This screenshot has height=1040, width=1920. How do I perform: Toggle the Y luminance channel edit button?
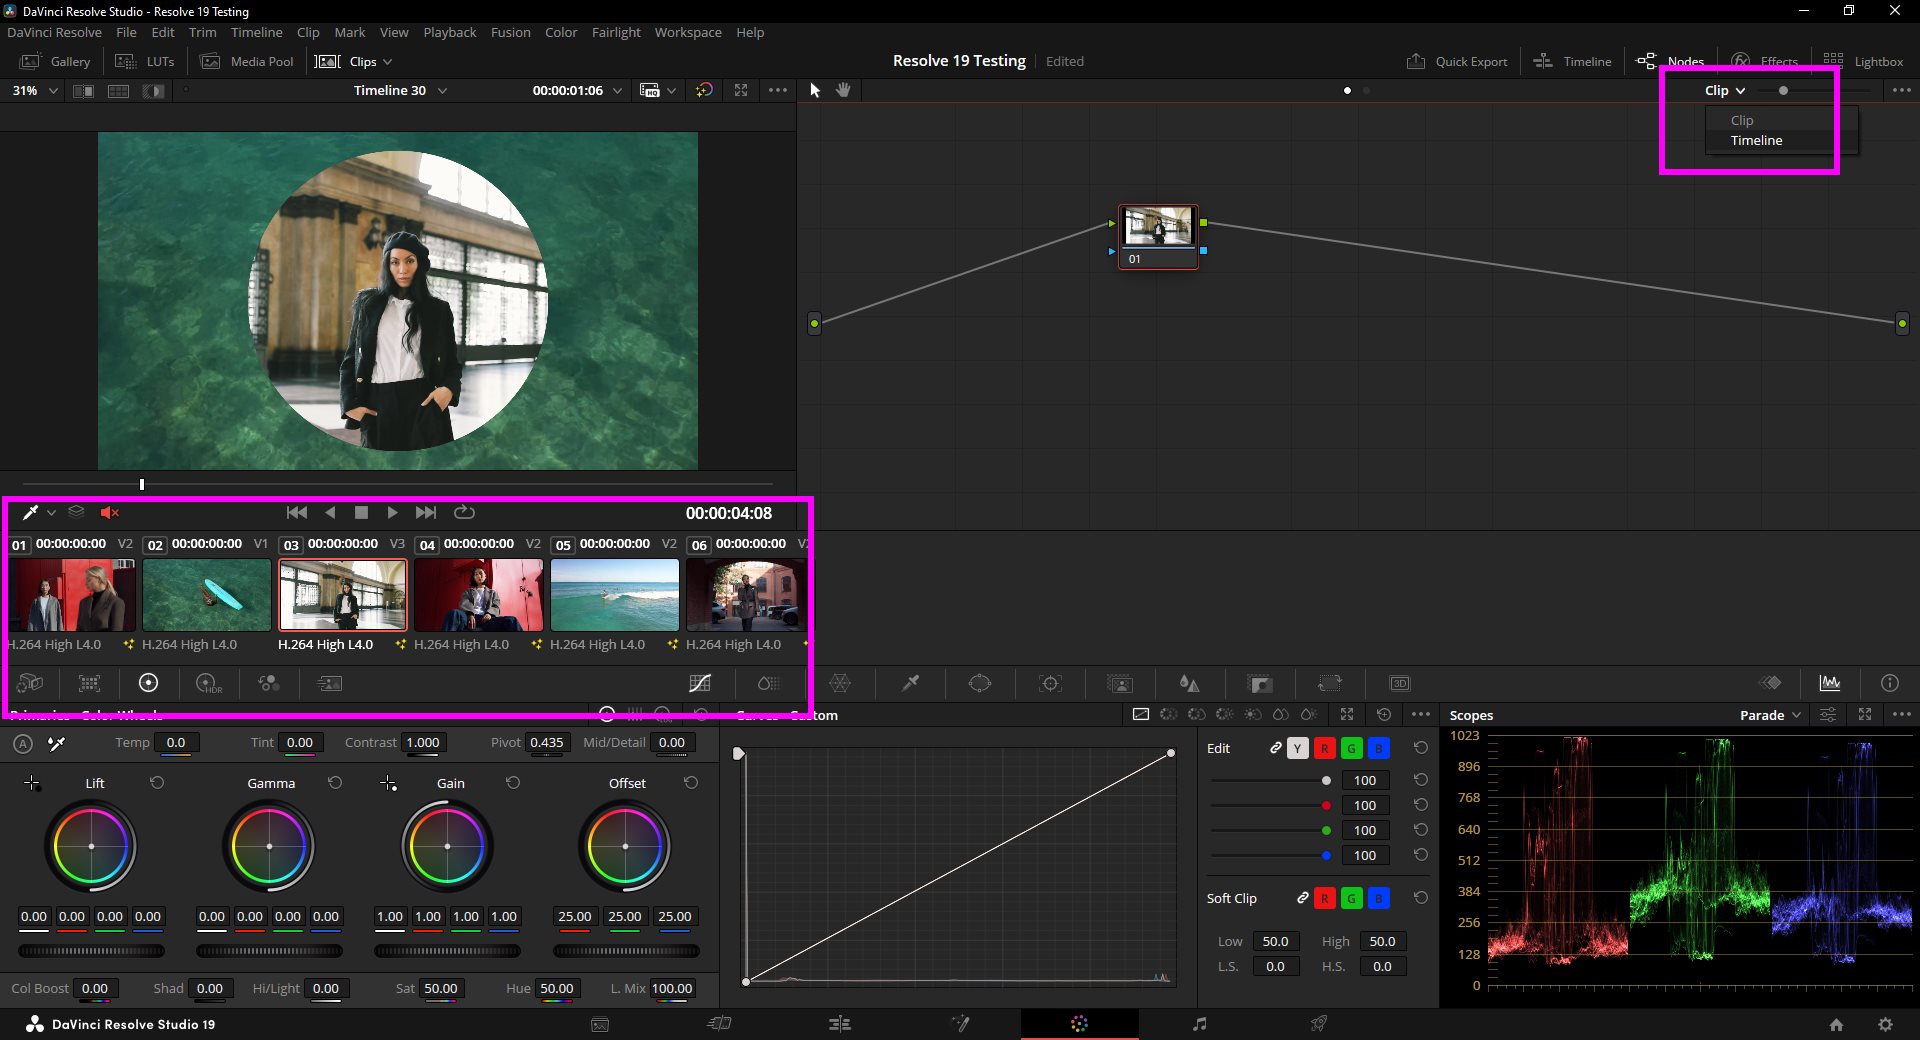click(1298, 748)
